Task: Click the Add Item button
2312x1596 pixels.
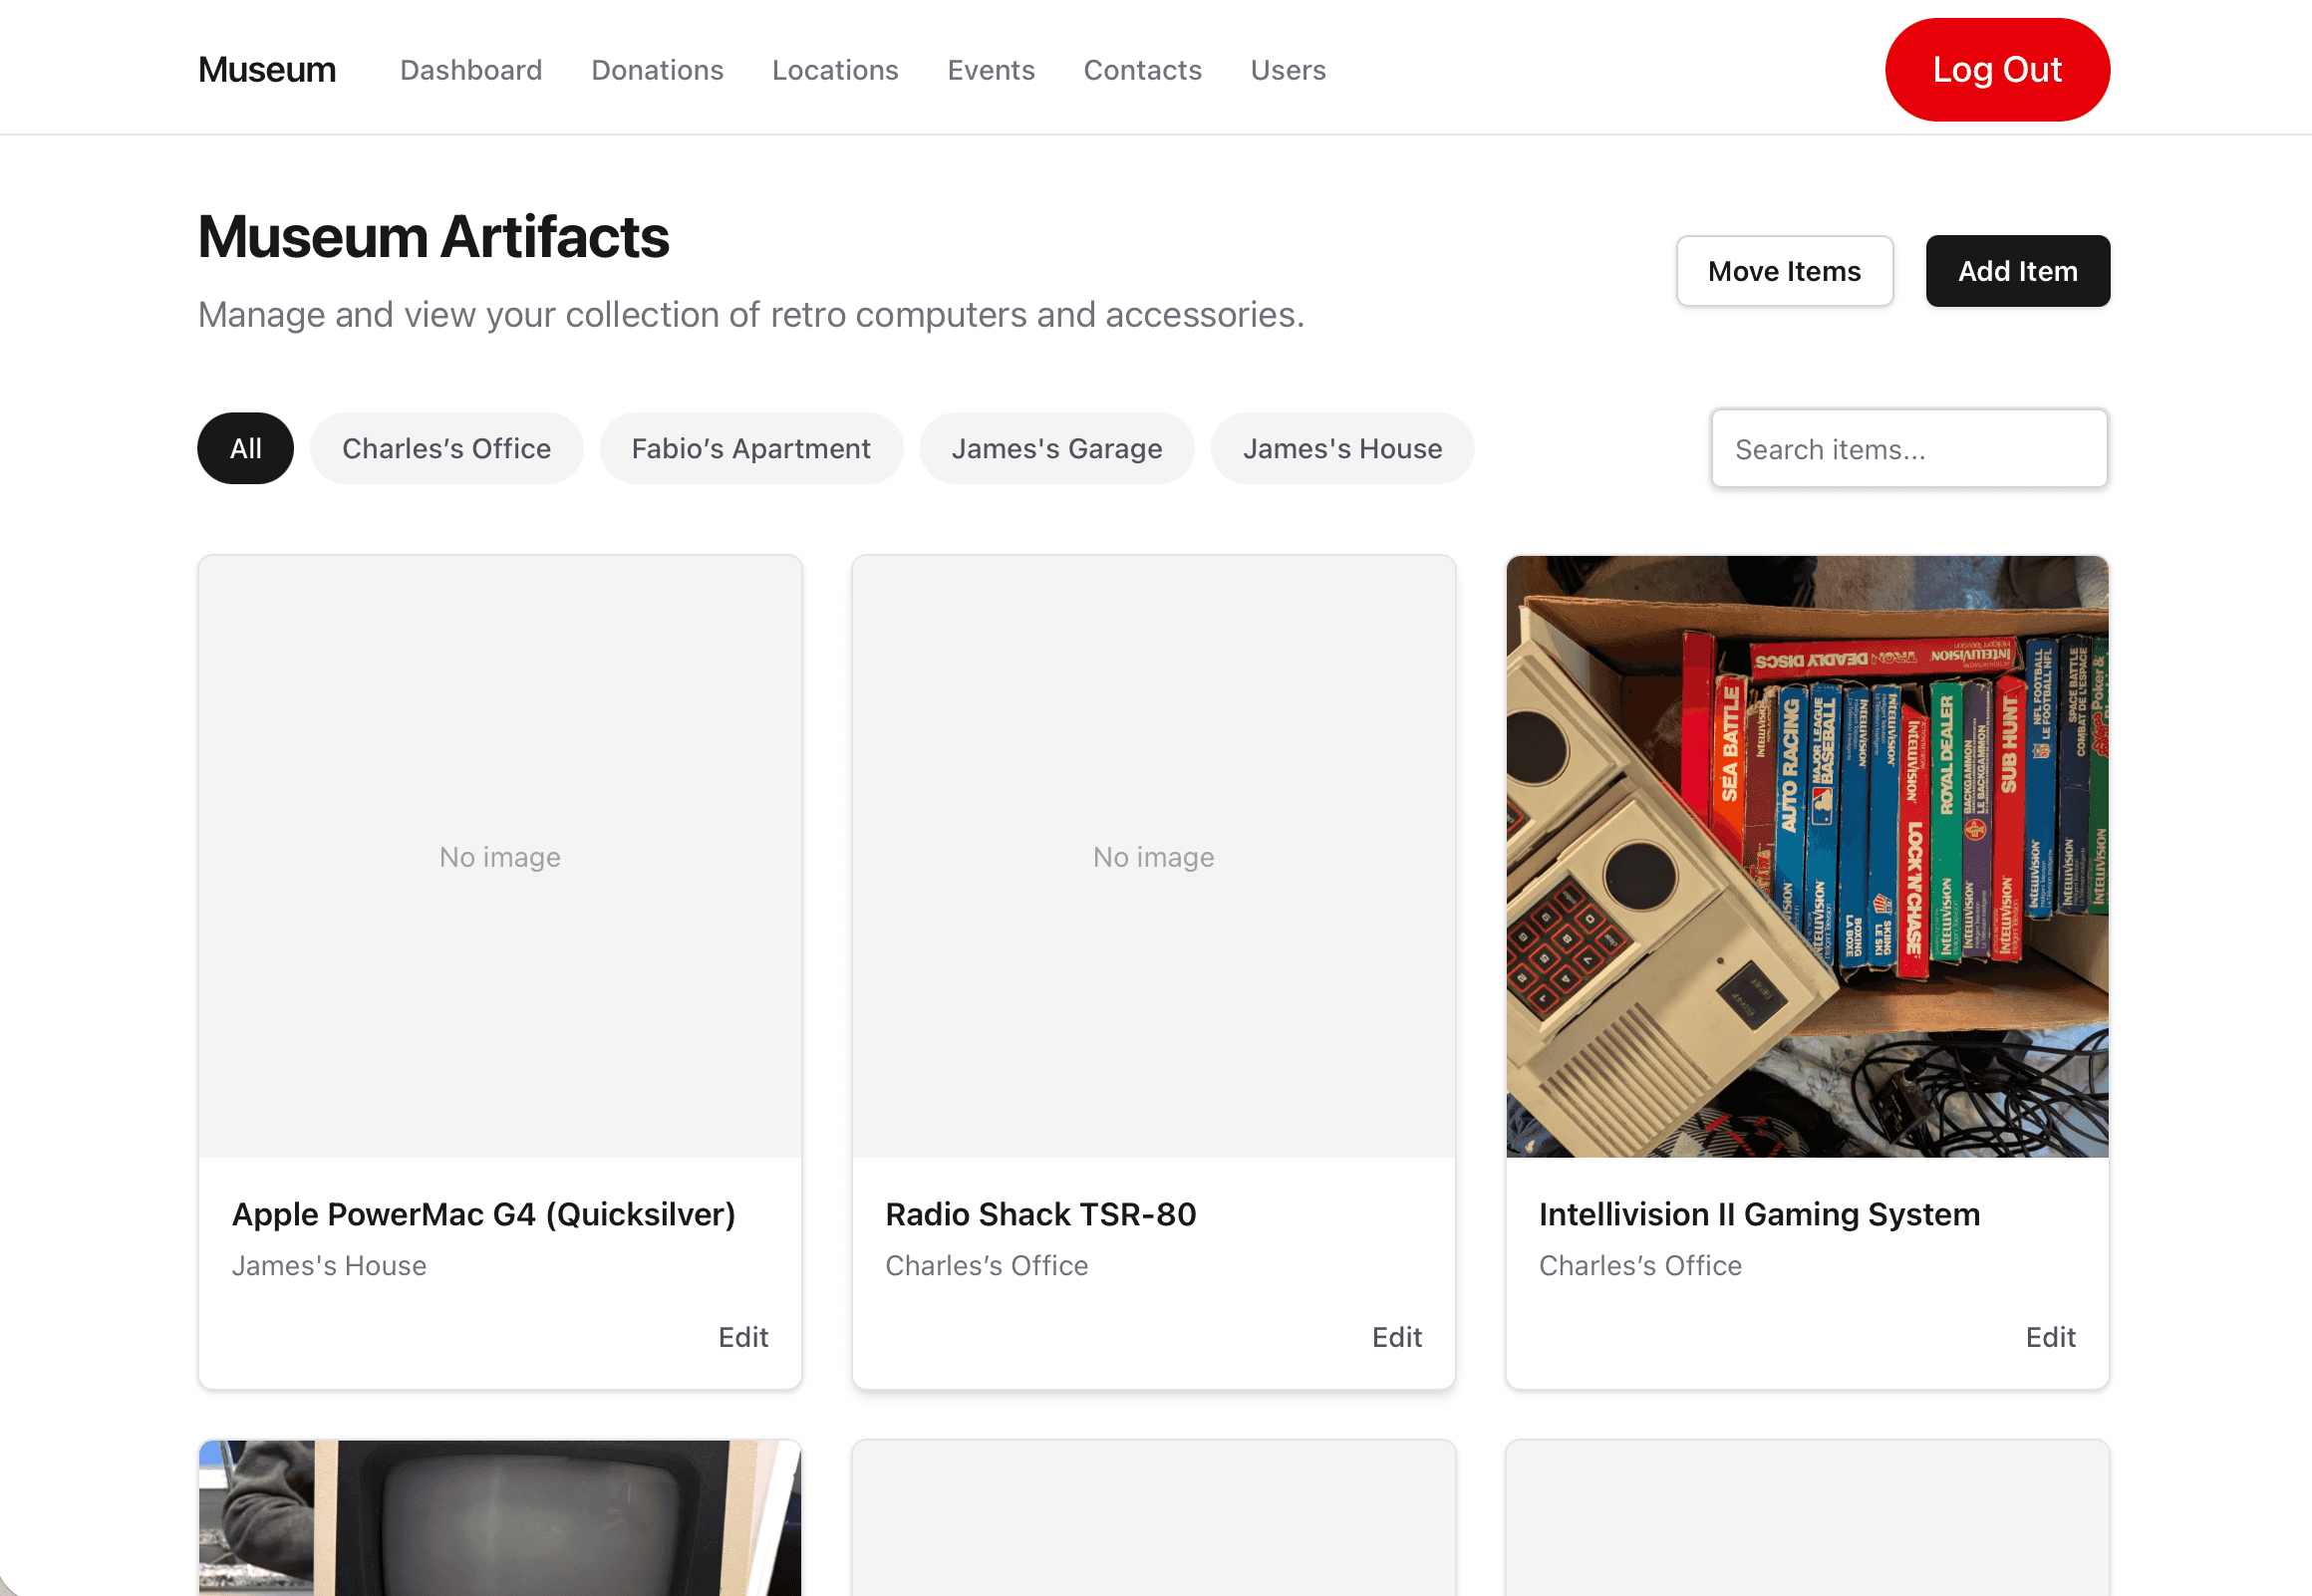Action: [2016, 271]
